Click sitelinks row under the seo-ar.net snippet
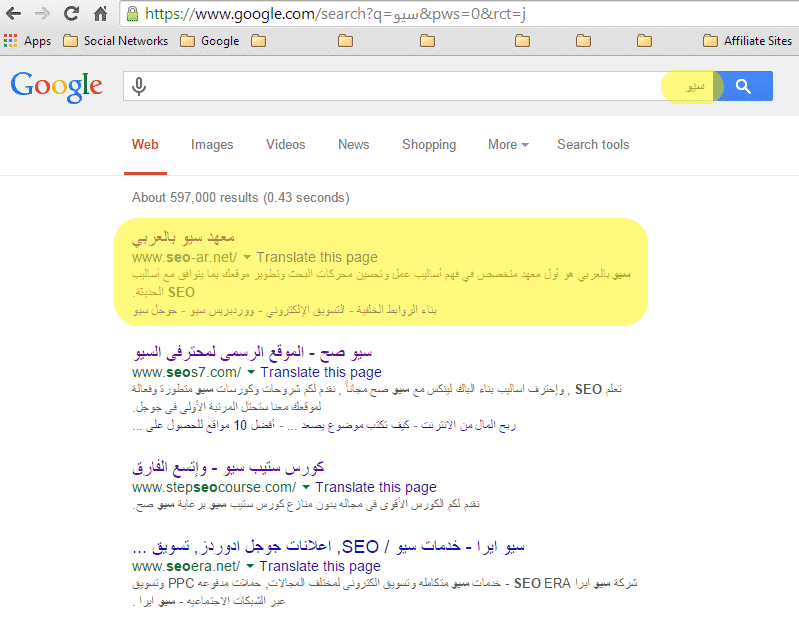Viewport: 799px width, 628px height. [x=285, y=310]
